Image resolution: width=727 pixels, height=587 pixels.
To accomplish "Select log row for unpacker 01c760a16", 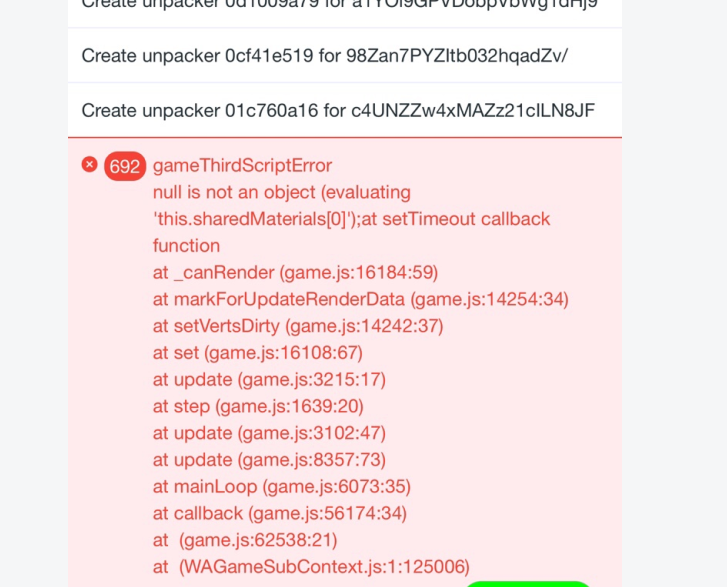I will 344,110.
